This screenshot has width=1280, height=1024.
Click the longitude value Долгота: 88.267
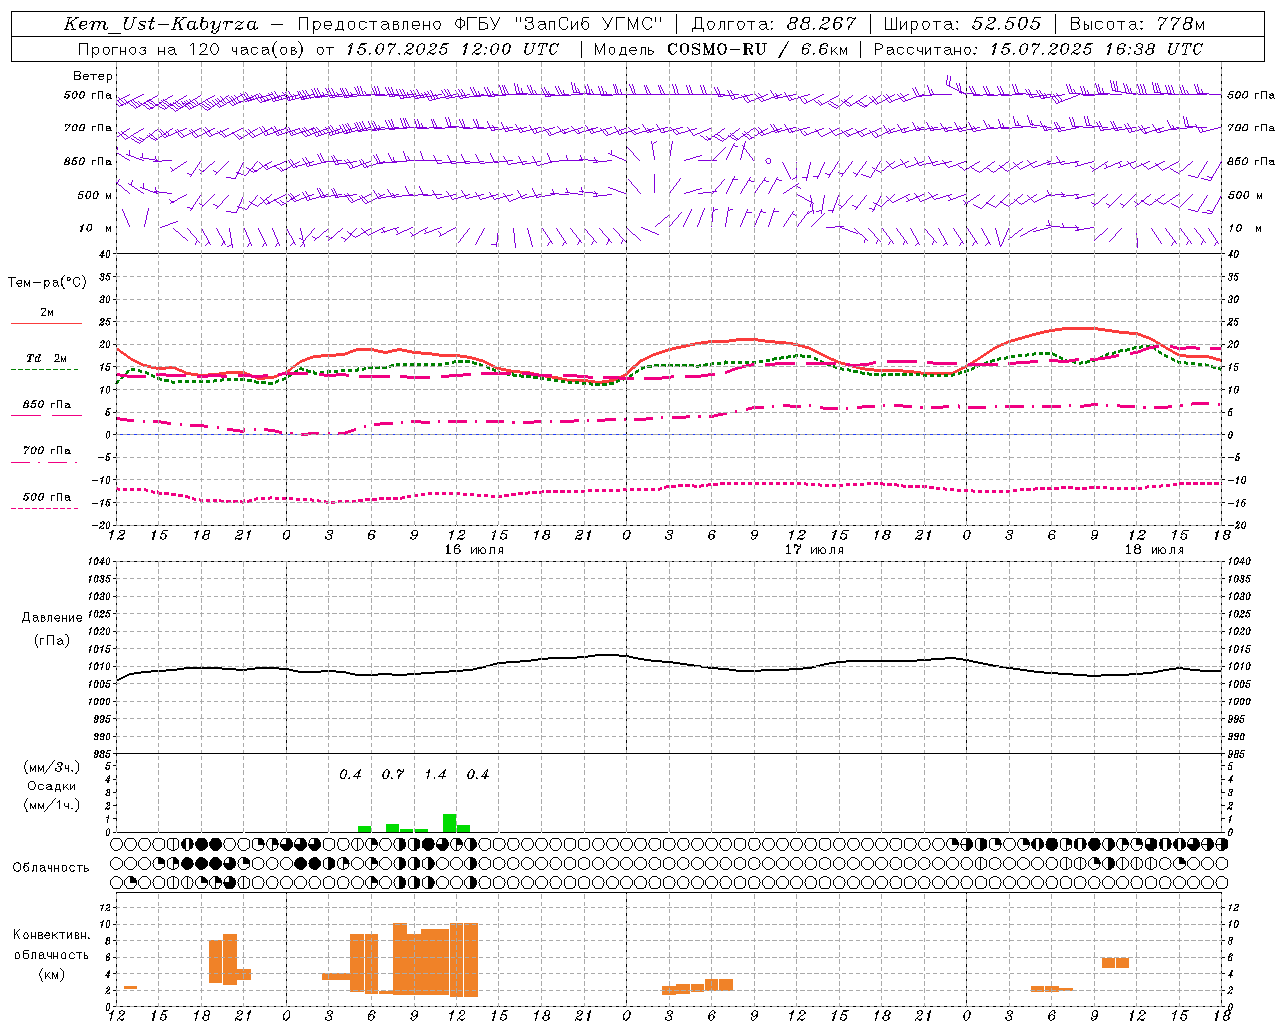tap(774, 24)
